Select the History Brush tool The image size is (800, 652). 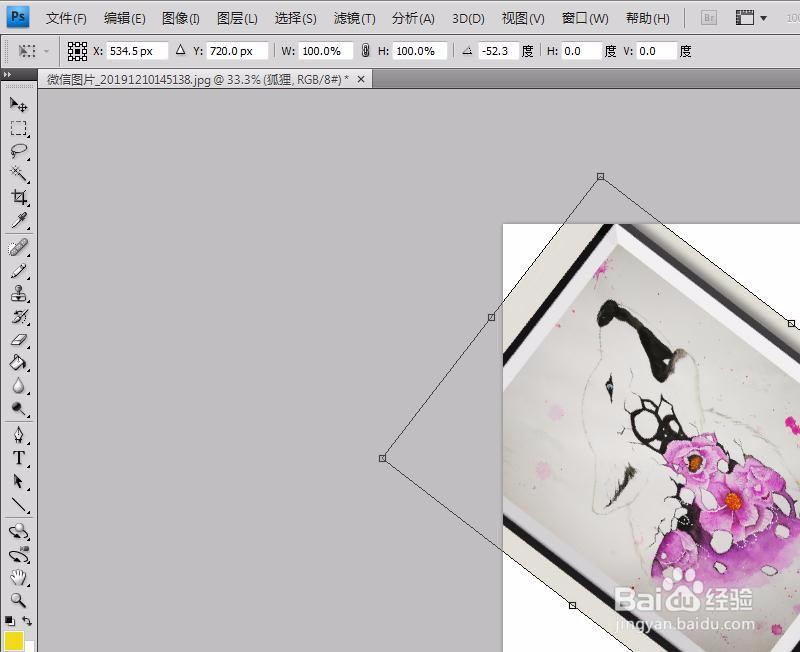click(18, 317)
